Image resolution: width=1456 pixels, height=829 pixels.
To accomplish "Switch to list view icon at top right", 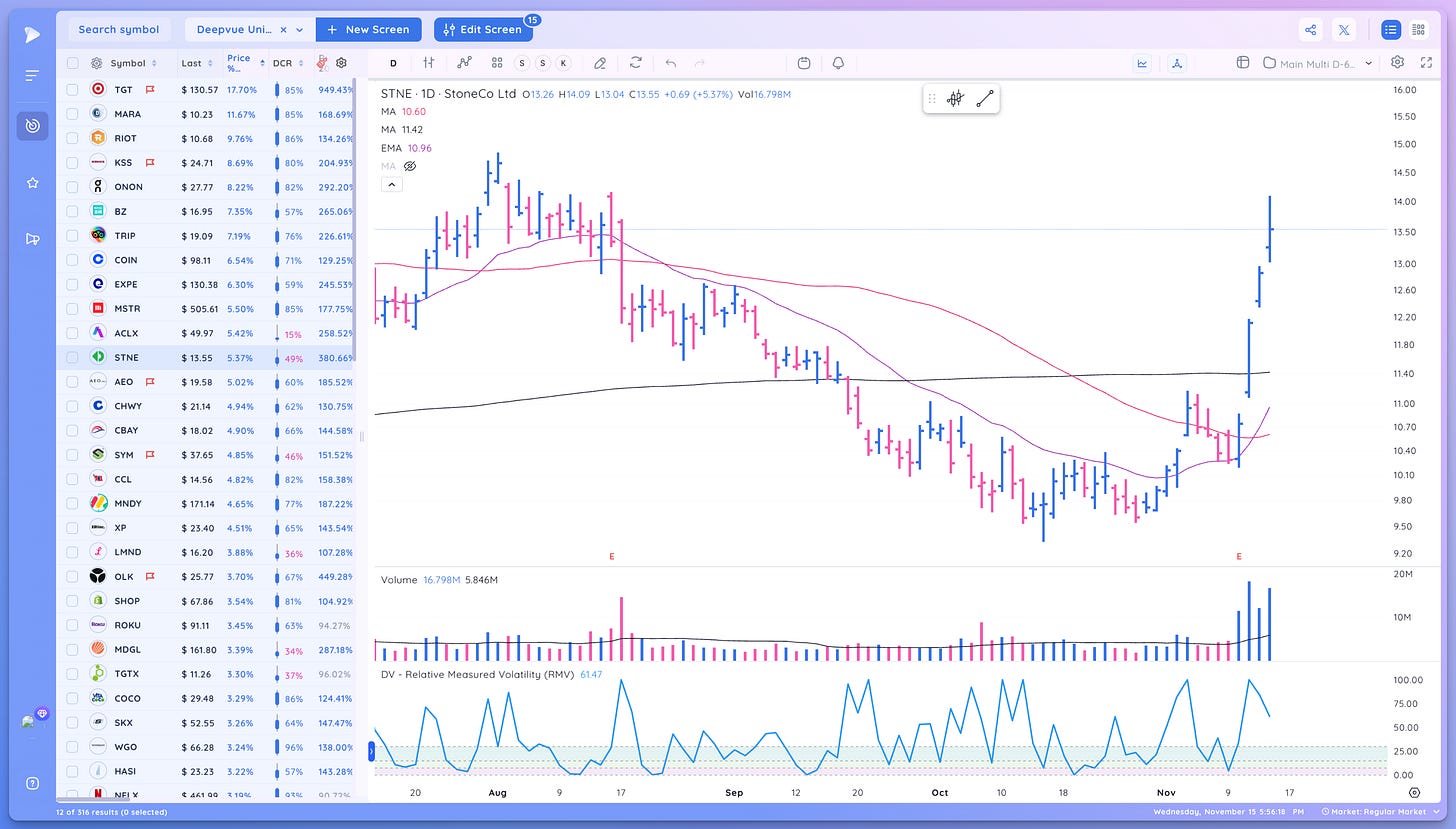I will [1391, 30].
